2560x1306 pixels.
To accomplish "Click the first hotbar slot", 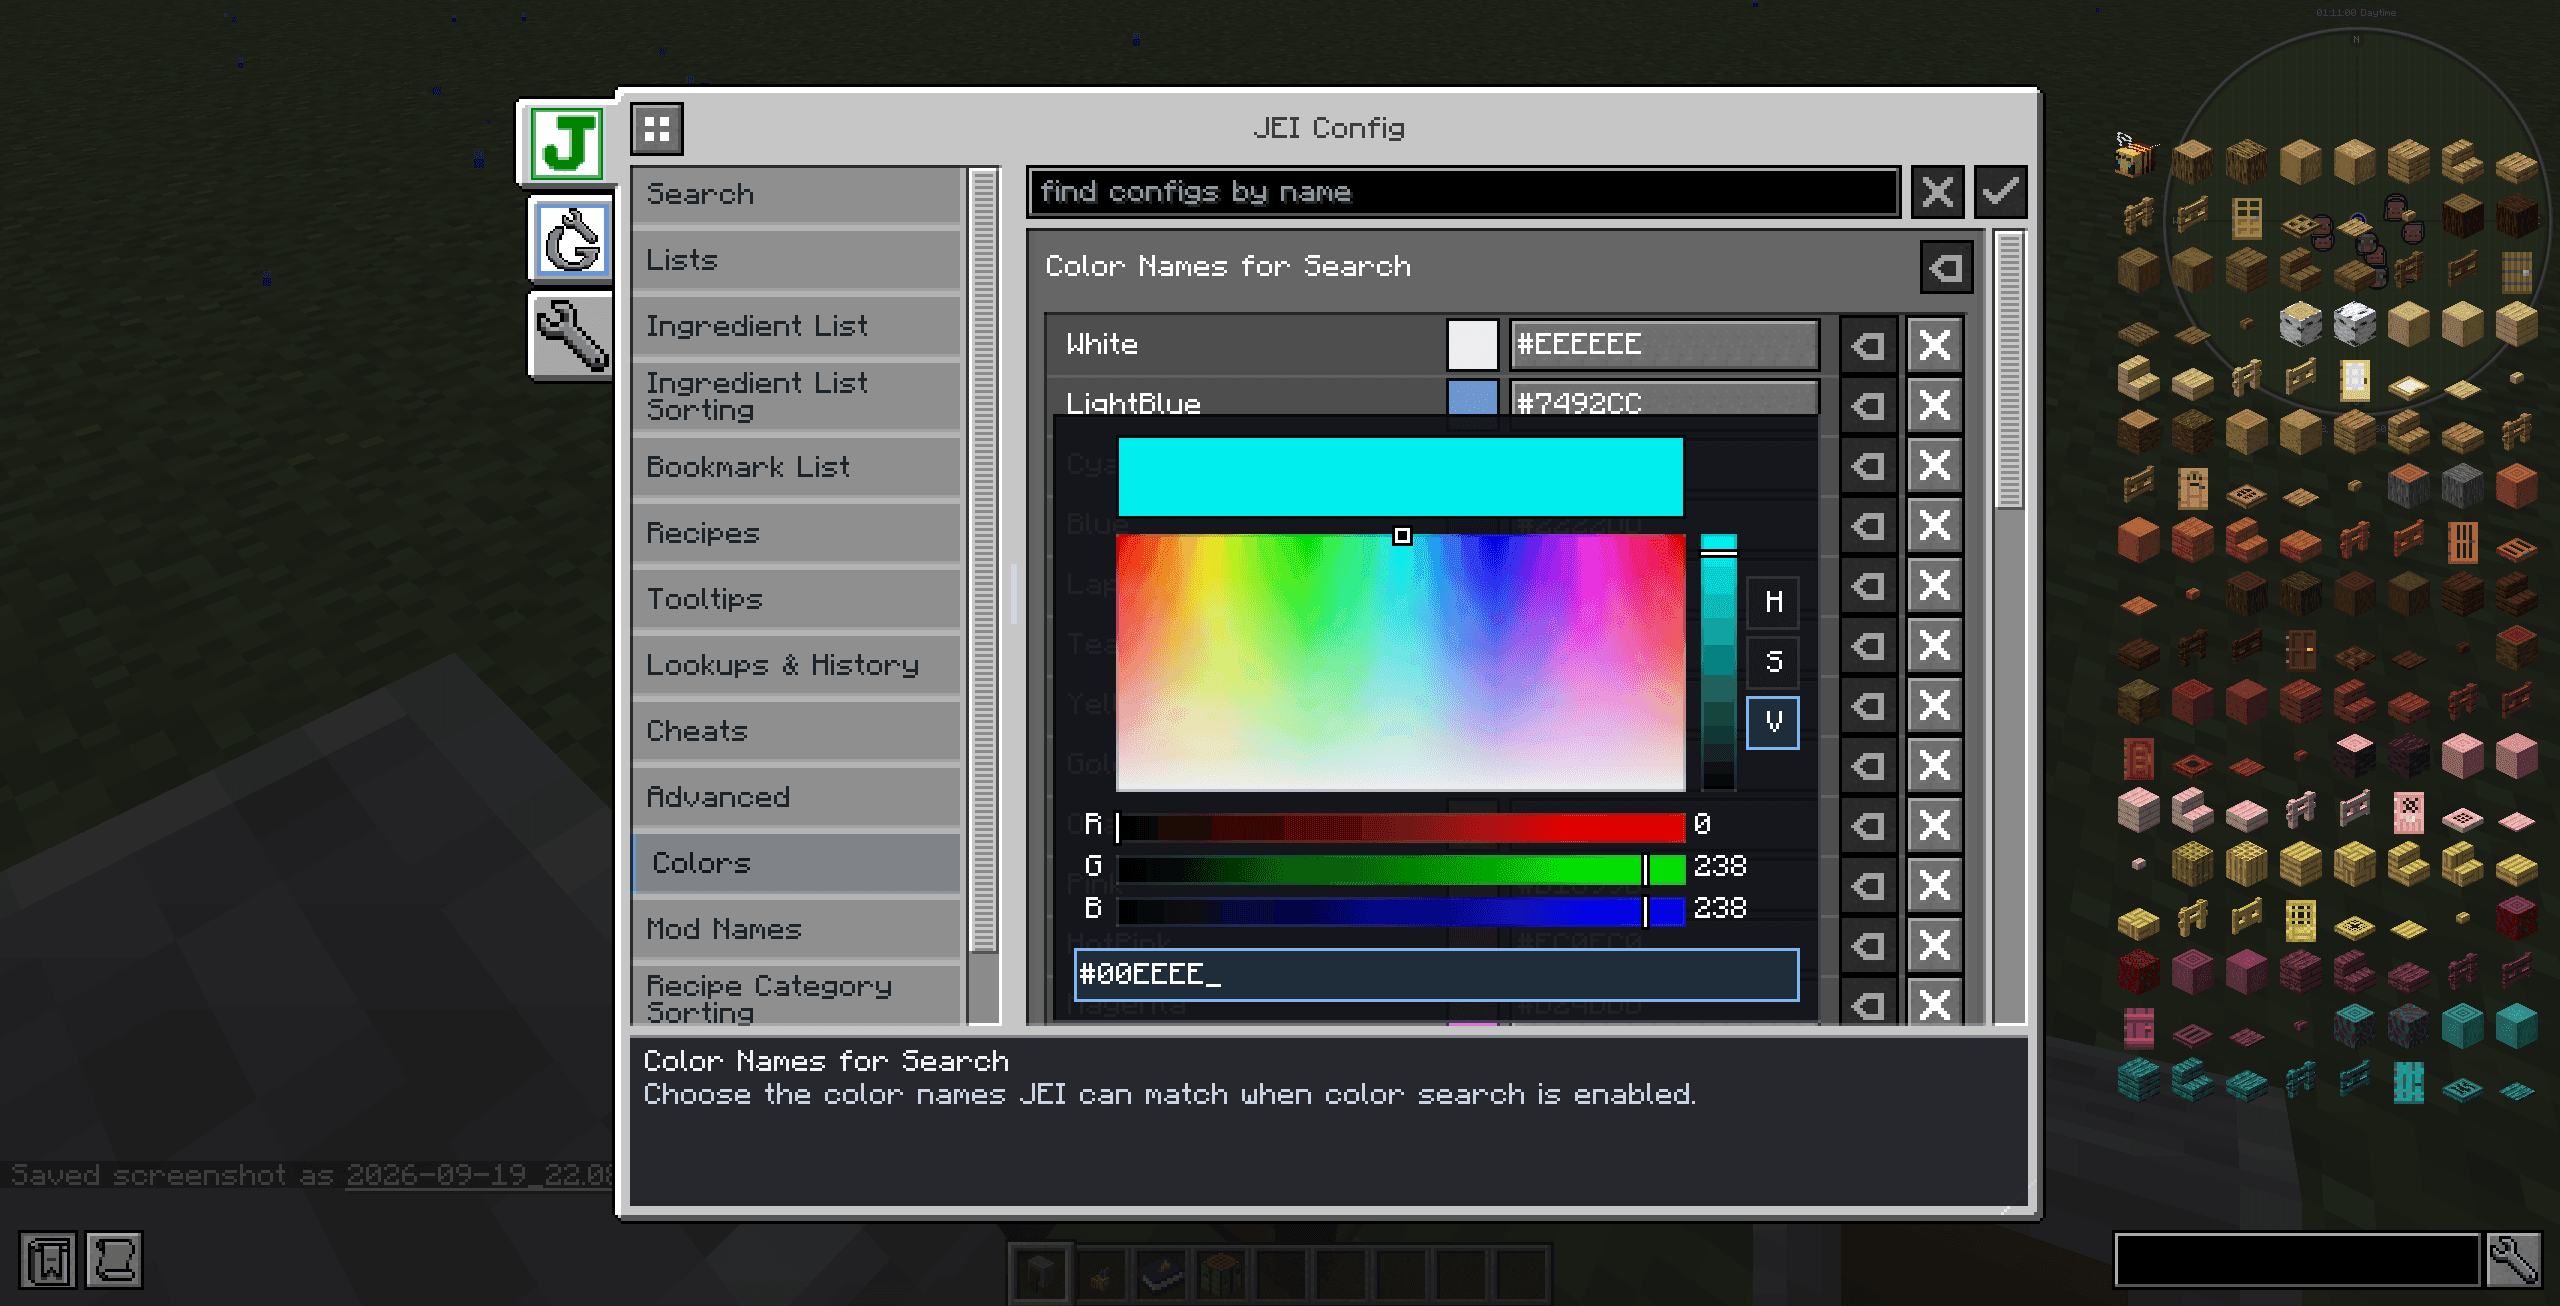I will (1040, 1274).
